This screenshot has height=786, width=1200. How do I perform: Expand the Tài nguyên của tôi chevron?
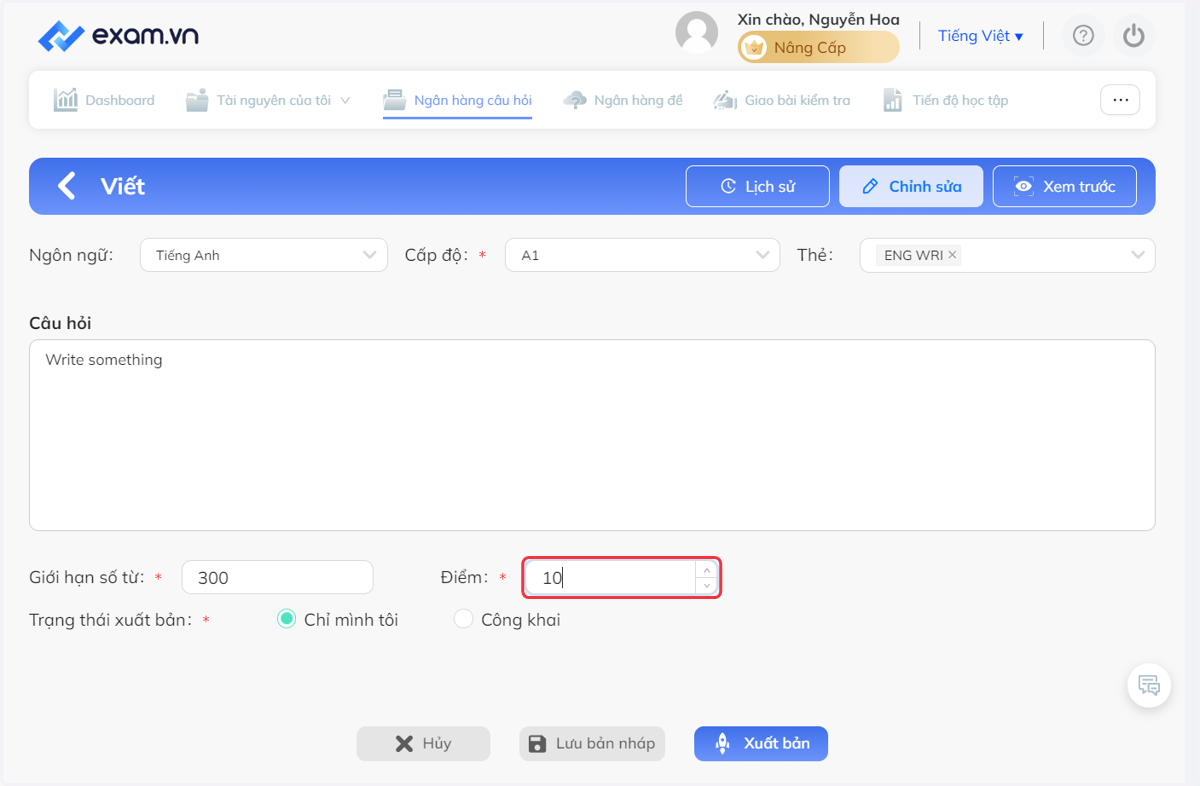click(x=346, y=100)
